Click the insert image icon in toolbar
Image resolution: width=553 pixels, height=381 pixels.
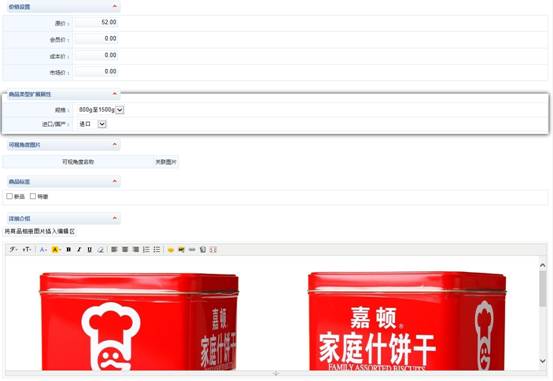(x=181, y=249)
